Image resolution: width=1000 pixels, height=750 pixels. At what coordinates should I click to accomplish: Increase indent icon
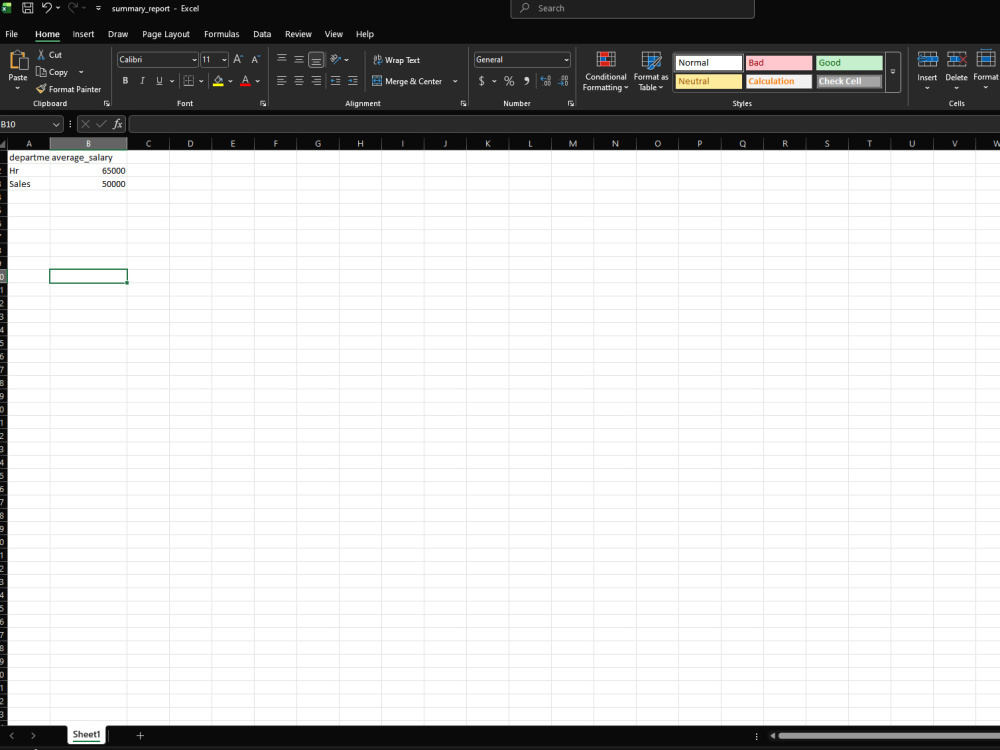click(x=353, y=81)
